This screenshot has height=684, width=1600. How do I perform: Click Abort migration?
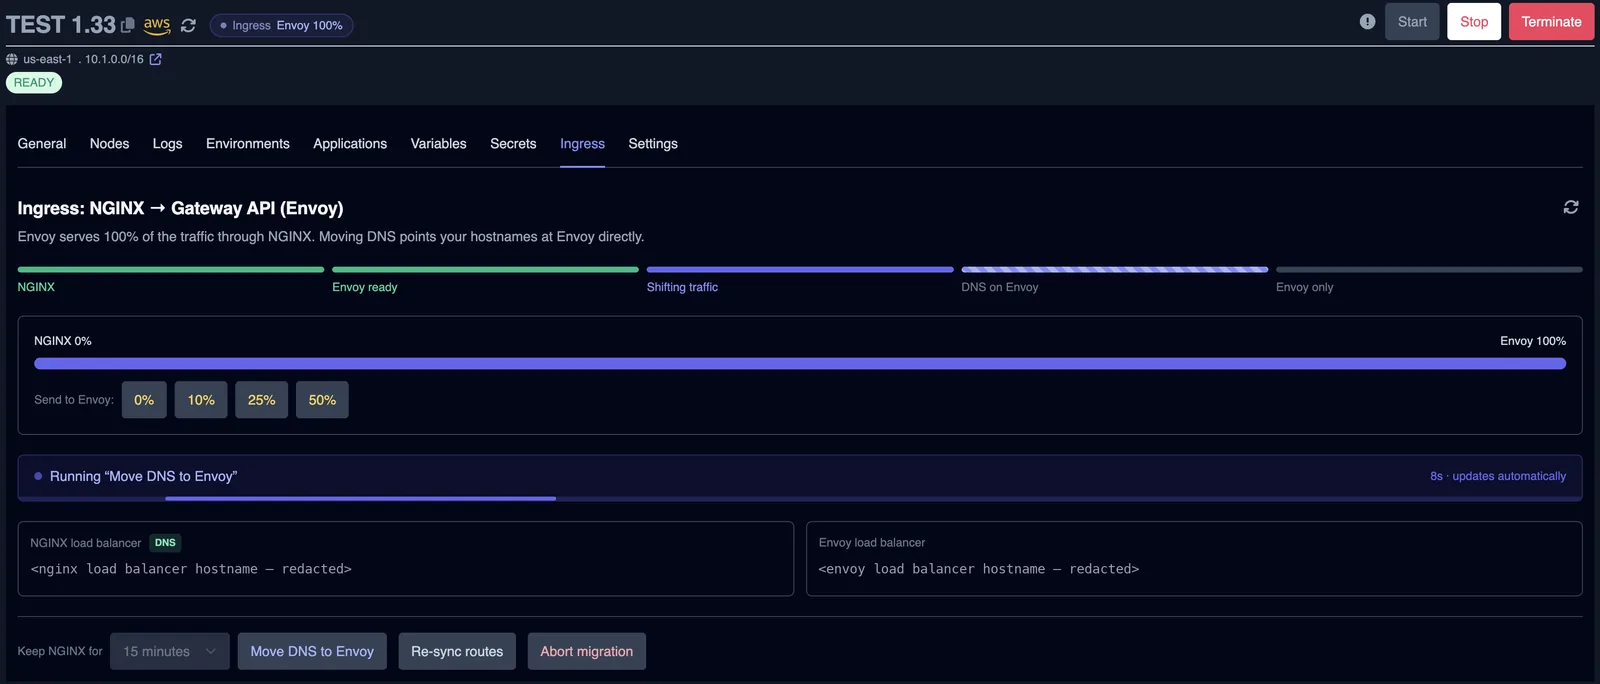587,651
